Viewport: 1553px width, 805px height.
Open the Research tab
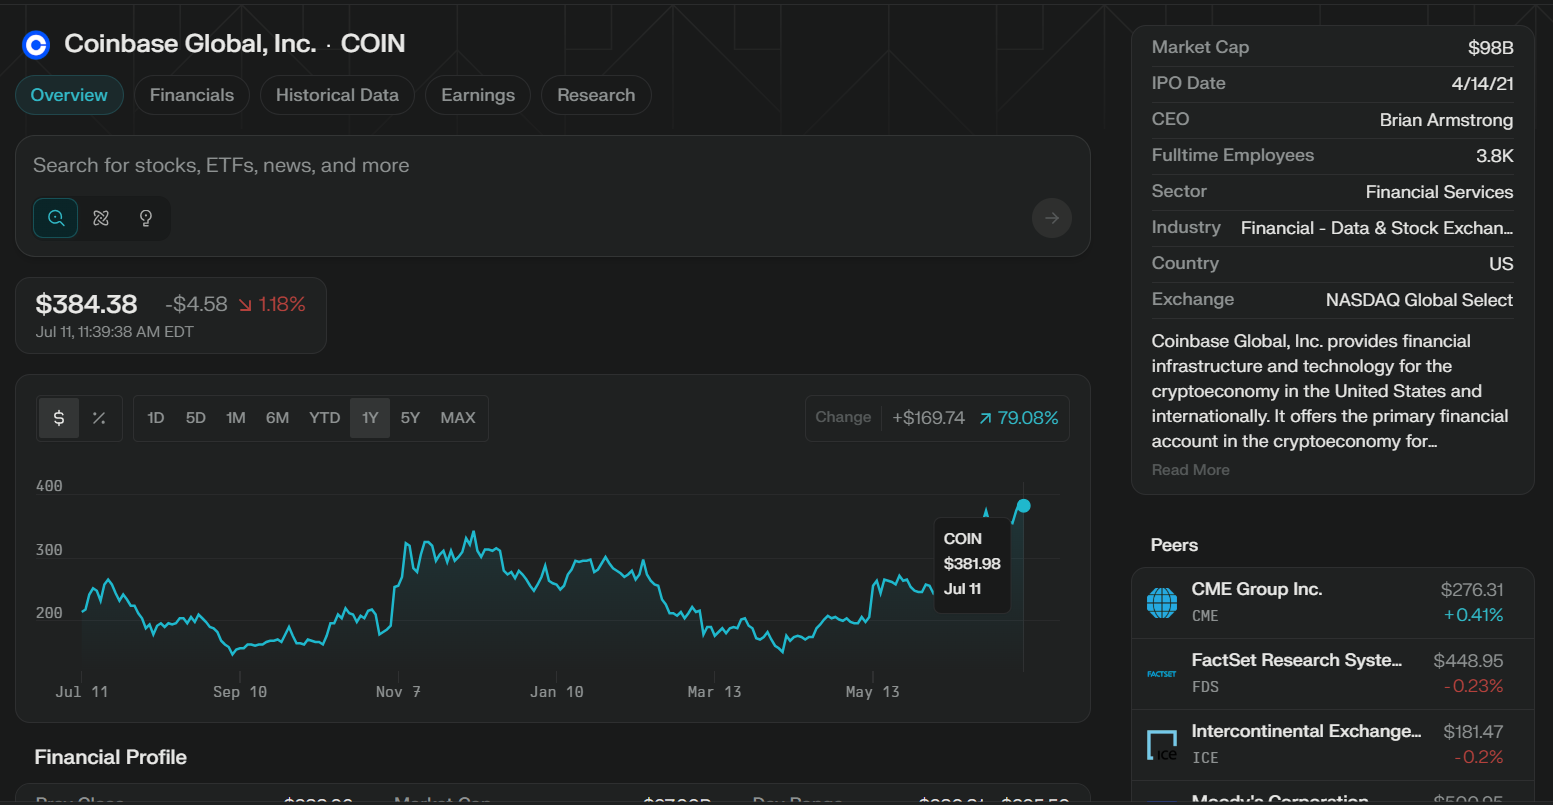click(596, 95)
